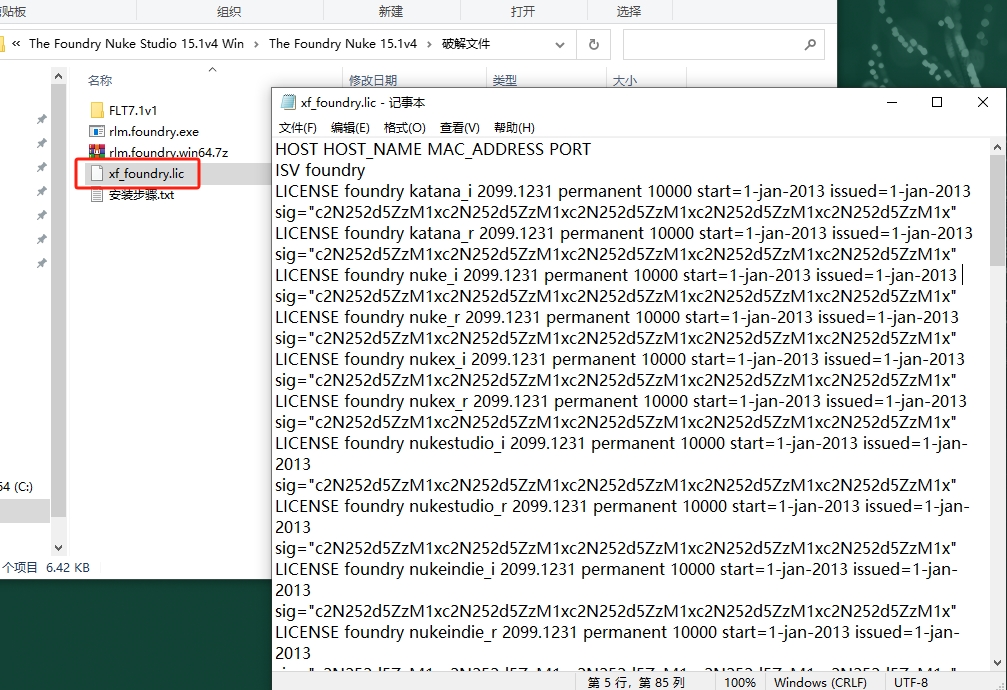Click the rlm.foundry.exe file name
The height and width of the screenshot is (690, 1007).
153,132
